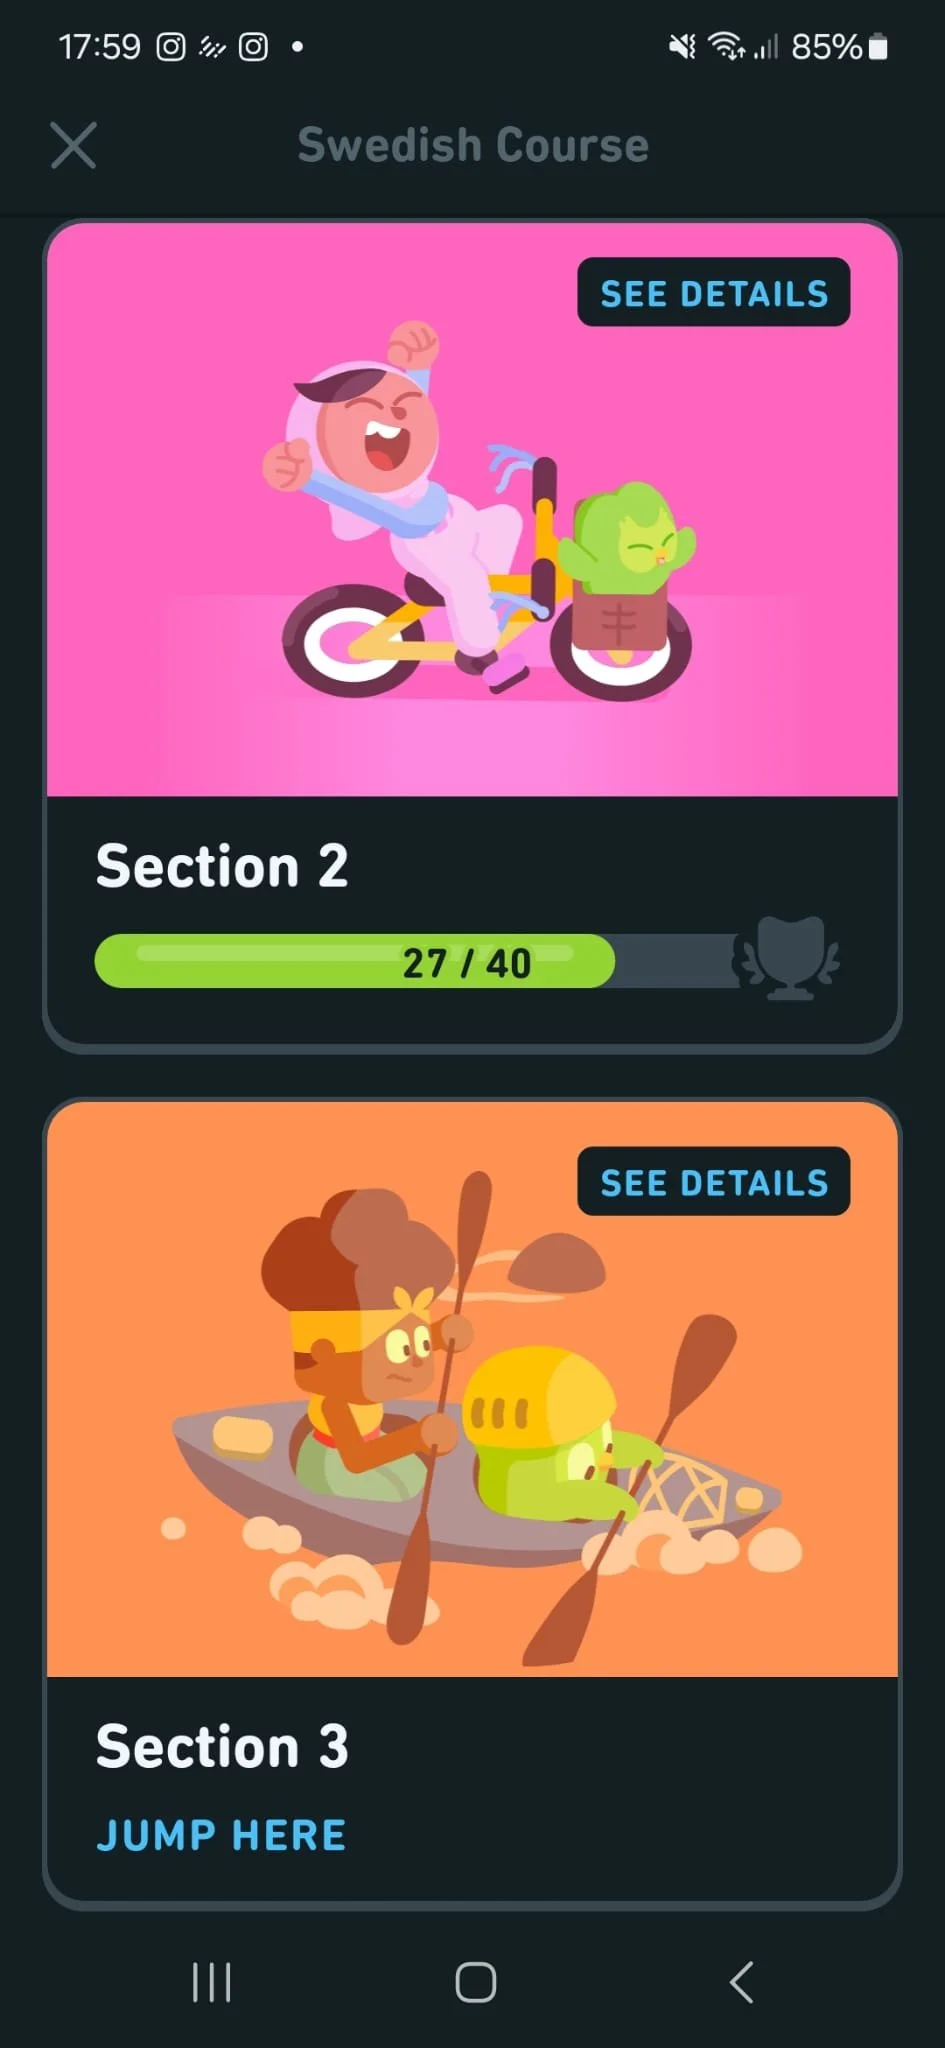The width and height of the screenshot is (945, 2048).
Task: Tap the Wi-Fi status icon
Action: point(726,47)
